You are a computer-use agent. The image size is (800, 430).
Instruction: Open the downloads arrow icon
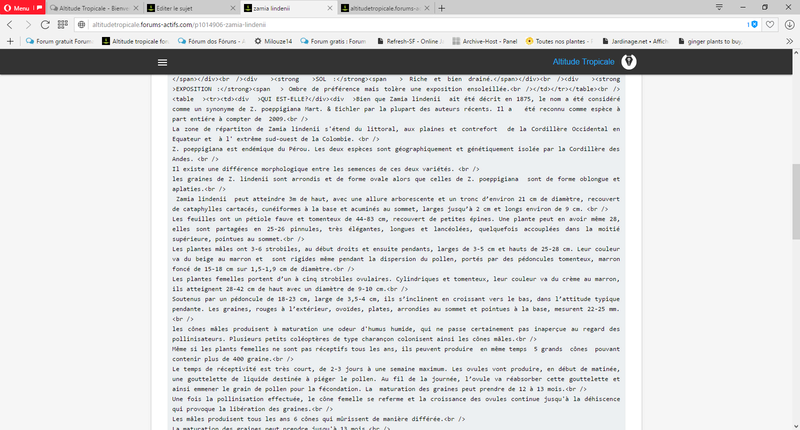tap(789, 24)
